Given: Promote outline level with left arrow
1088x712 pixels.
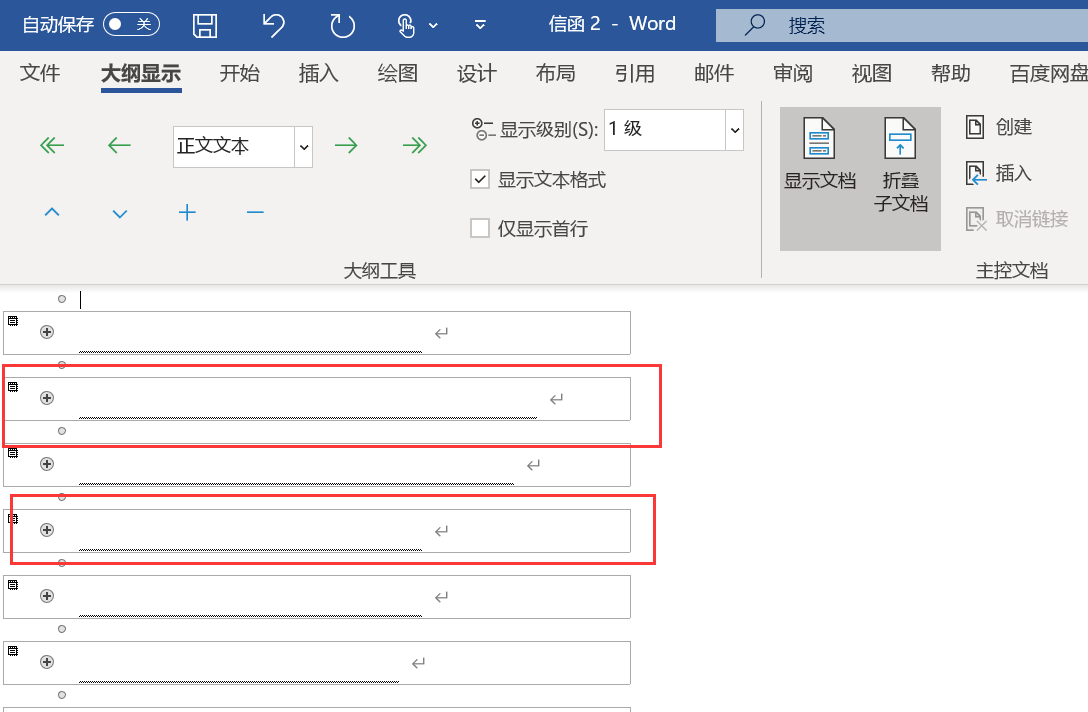Looking at the screenshot, I should (x=119, y=145).
